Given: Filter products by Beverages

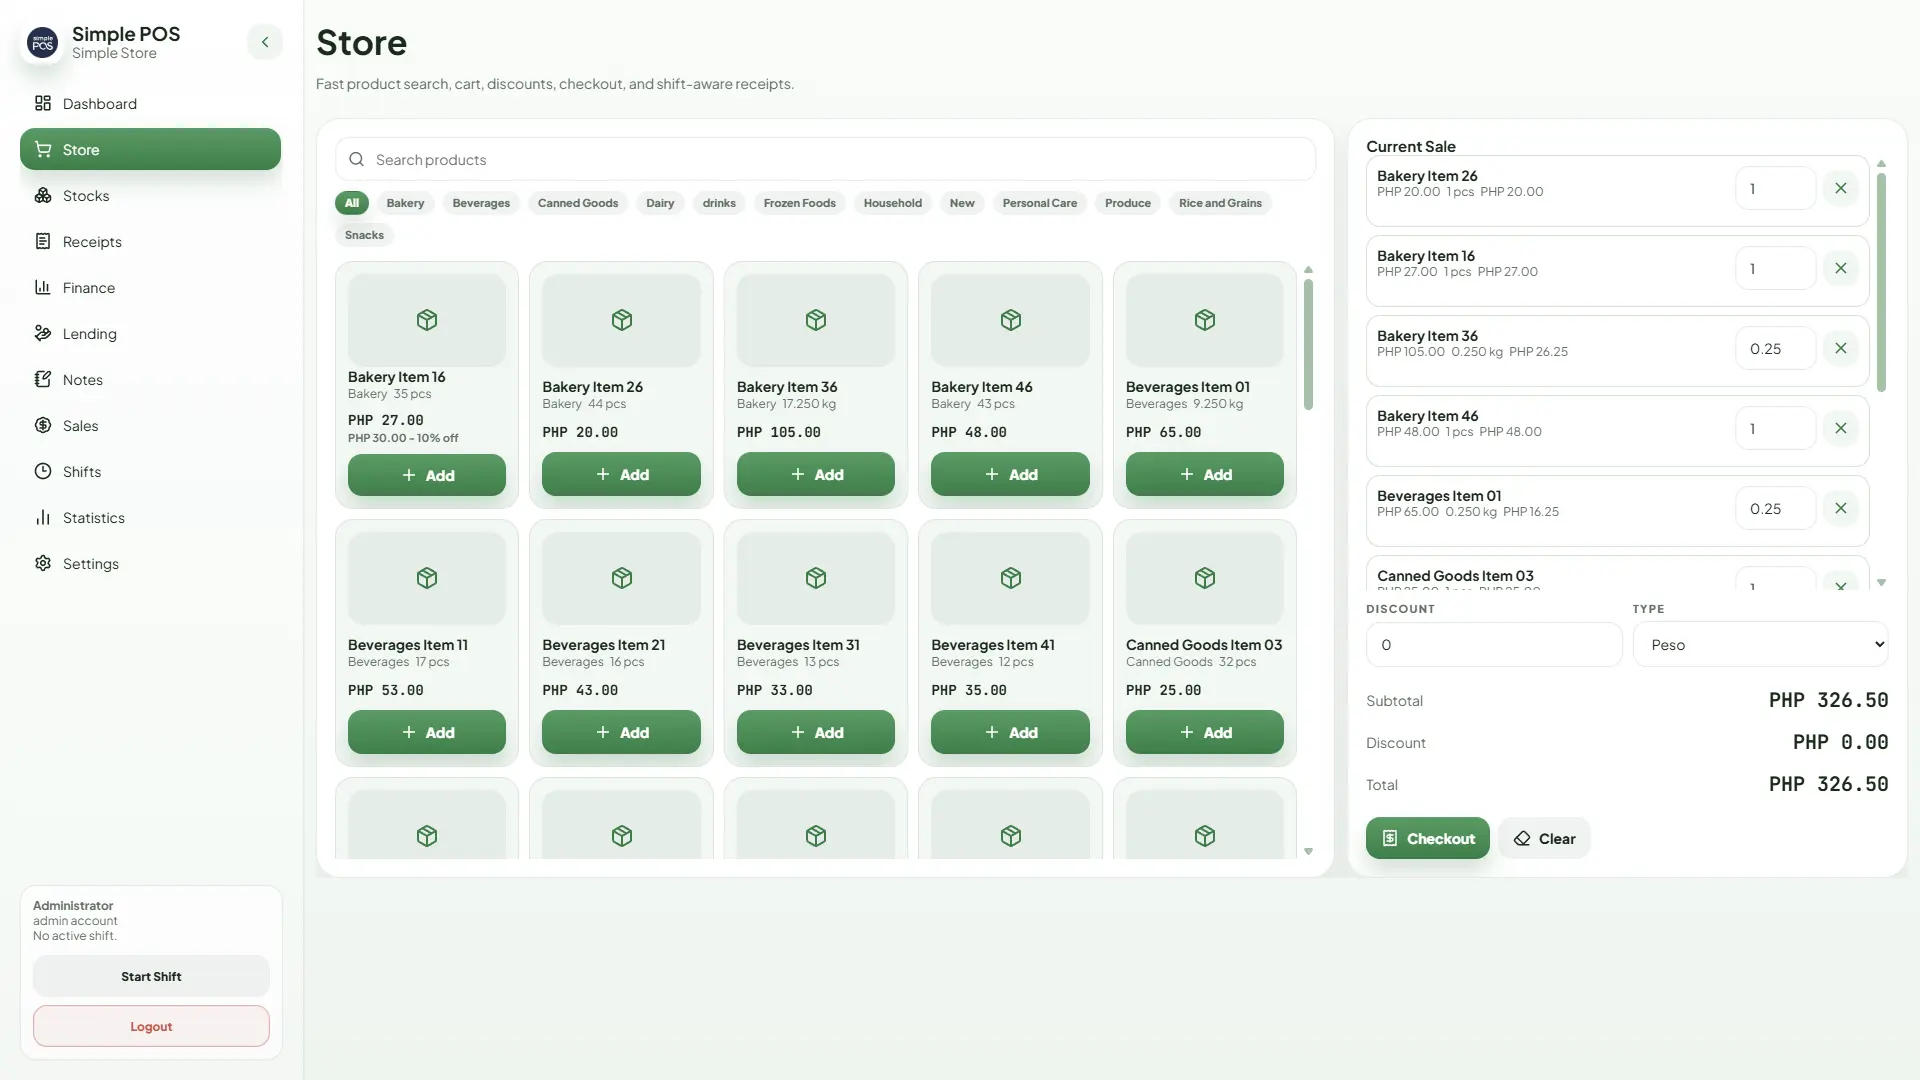Looking at the screenshot, I should 481,203.
